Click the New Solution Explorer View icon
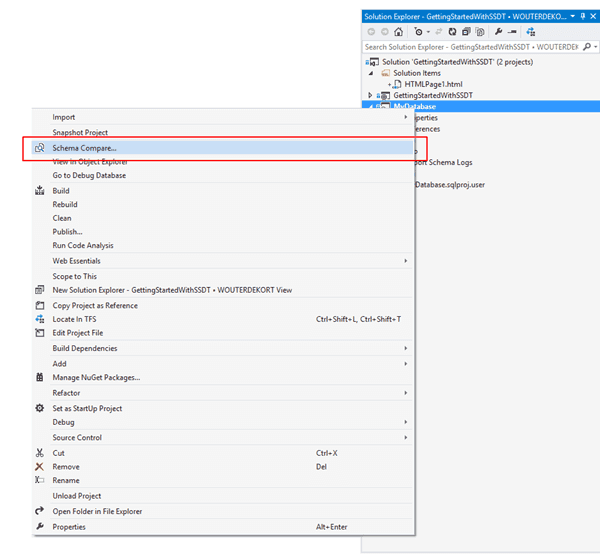Viewport: 600px width, 558px height. [x=40, y=290]
